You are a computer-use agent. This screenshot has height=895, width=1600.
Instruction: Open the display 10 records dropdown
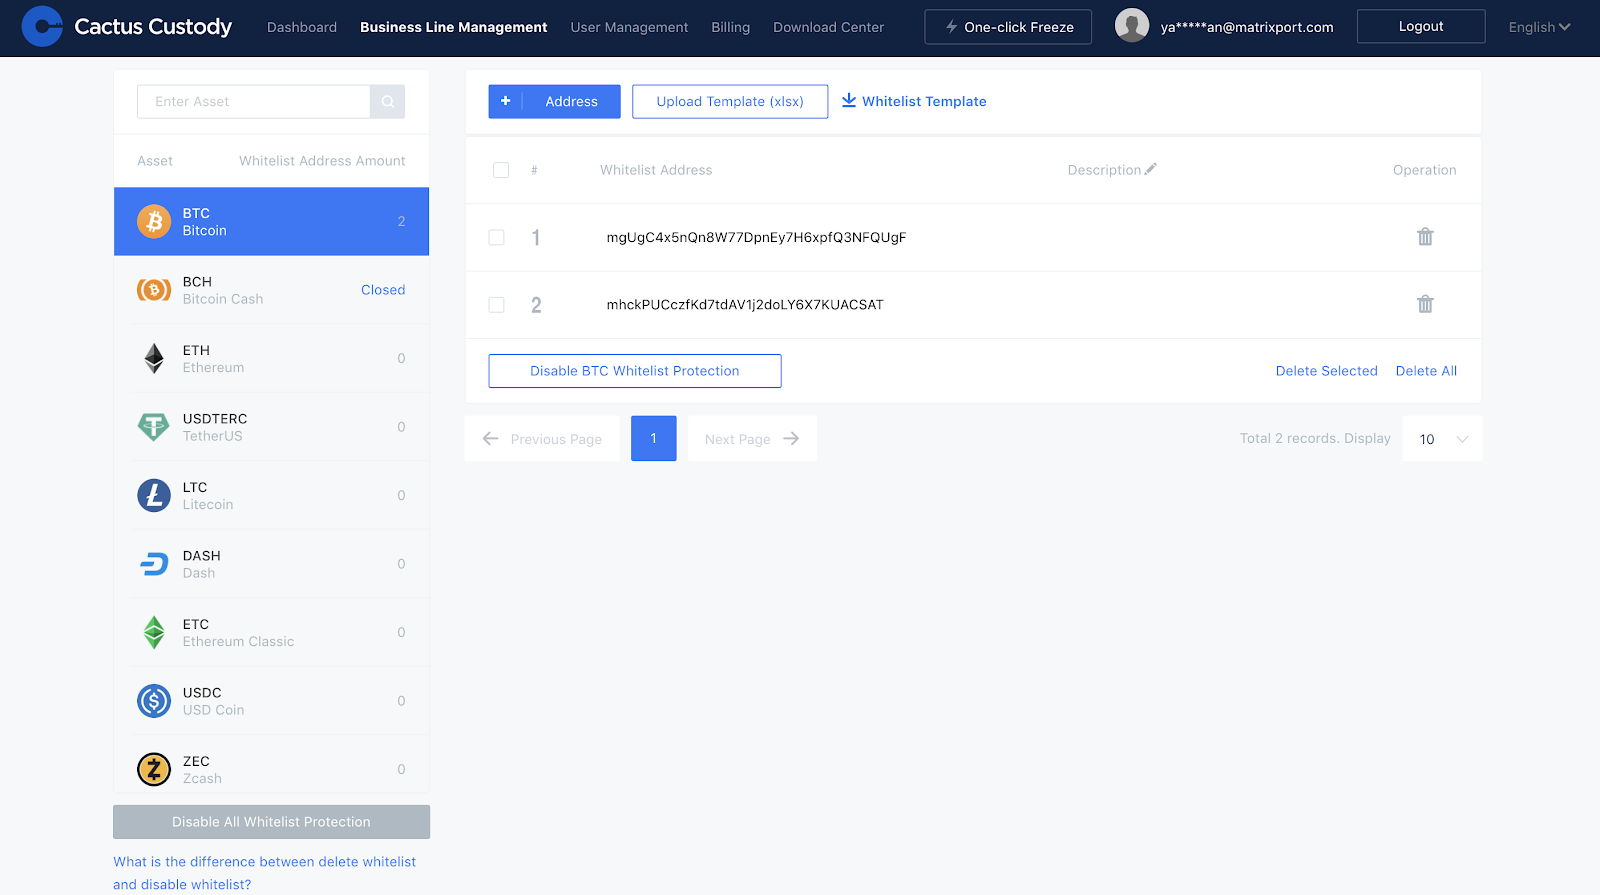tap(1442, 439)
